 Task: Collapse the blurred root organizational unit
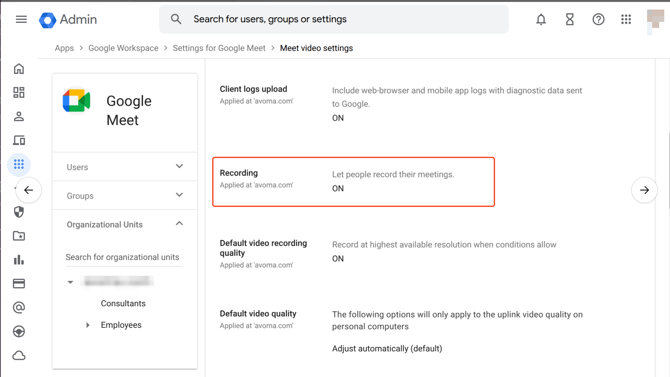71,282
